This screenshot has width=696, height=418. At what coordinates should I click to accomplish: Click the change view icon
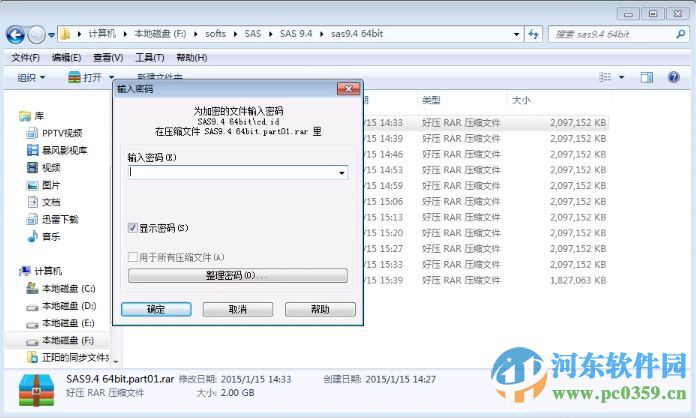(605, 77)
